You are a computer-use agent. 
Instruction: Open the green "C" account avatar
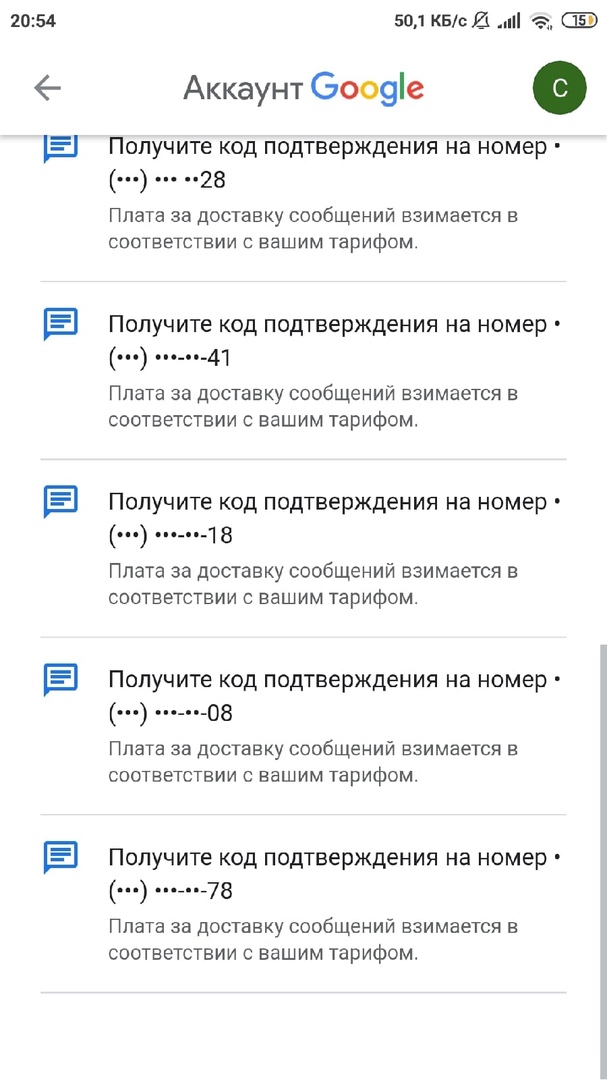tap(559, 88)
